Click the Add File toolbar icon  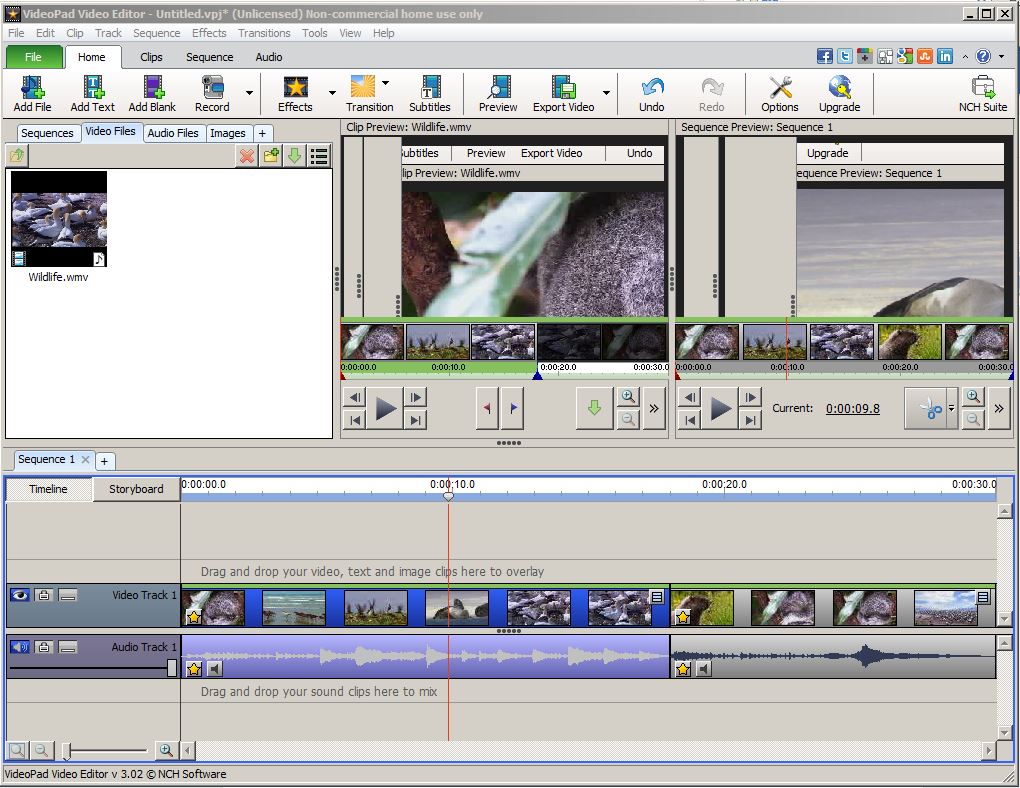32,94
